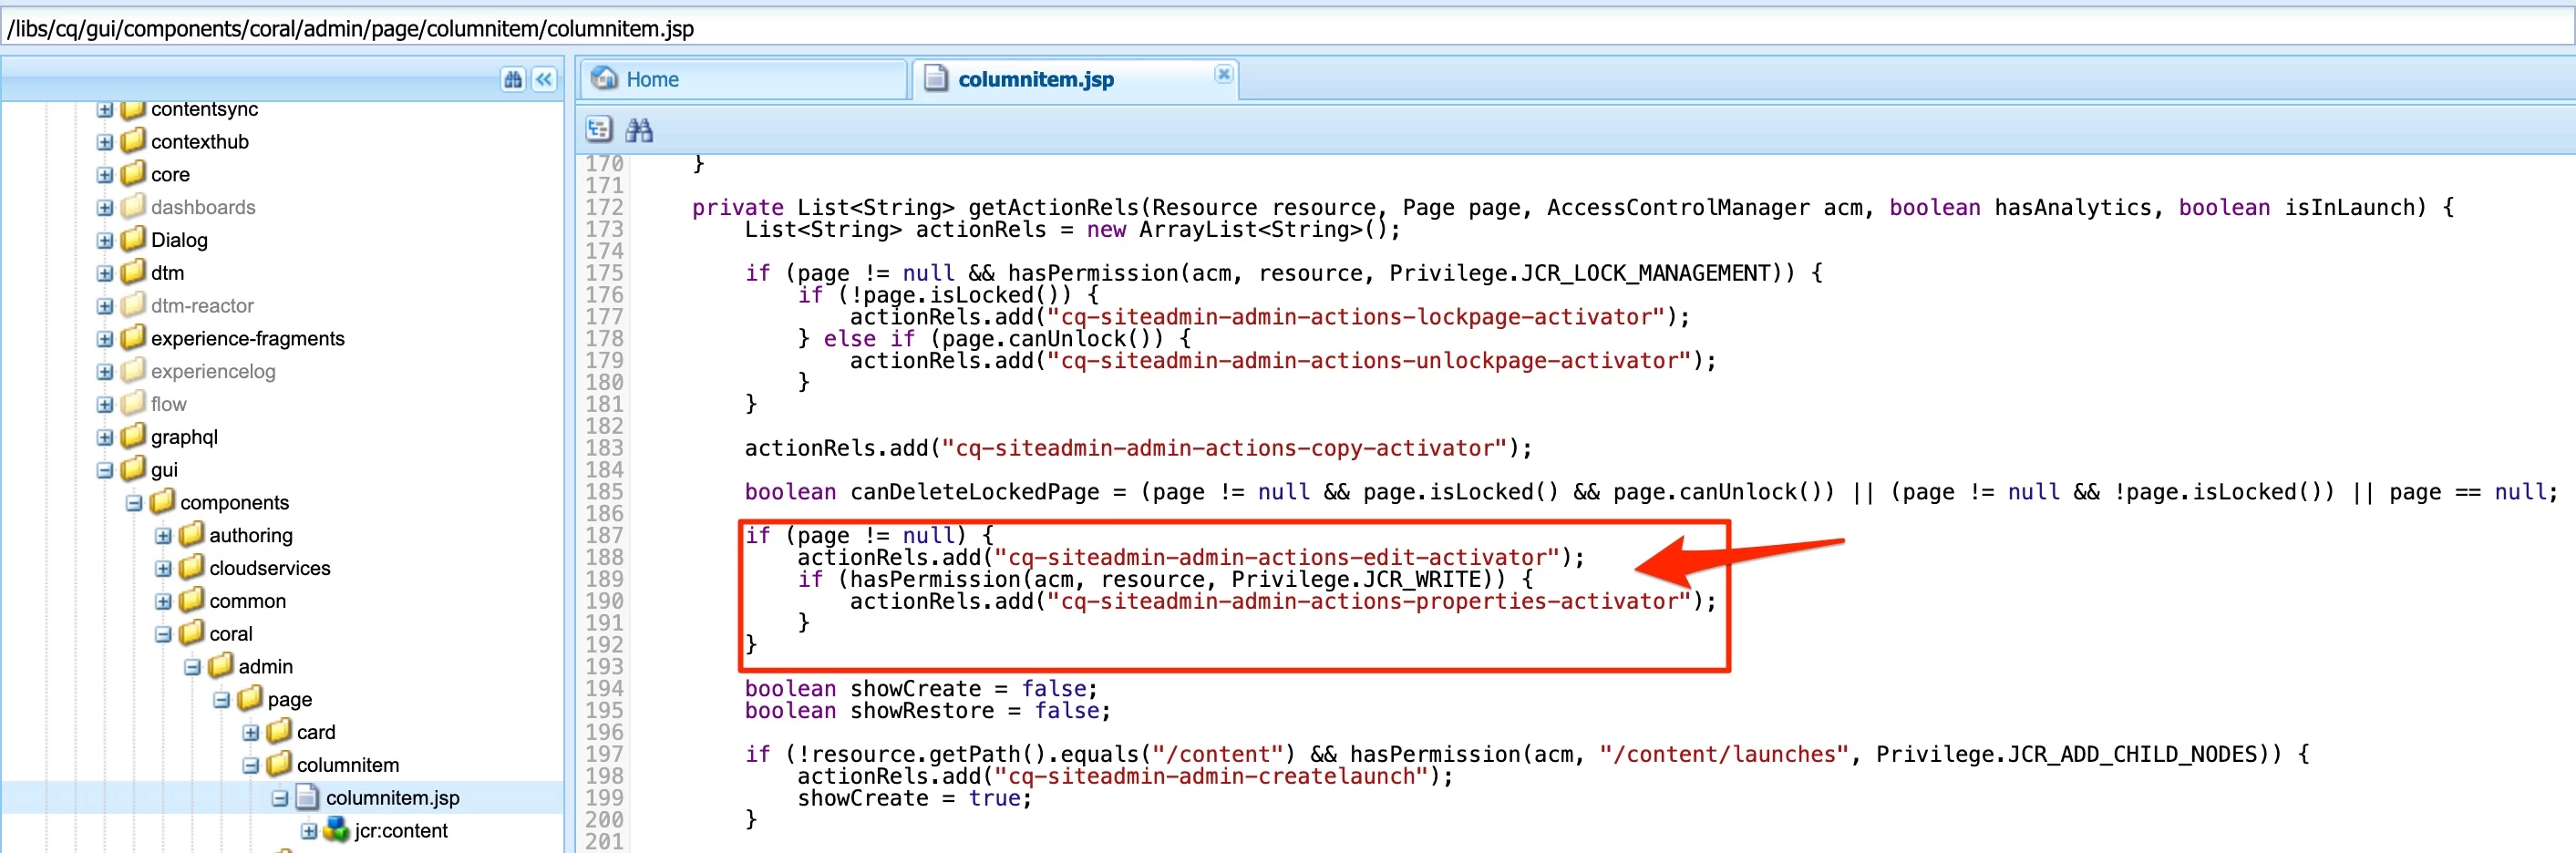Expand the dashboards folder node
2576x853 pixels.
click(x=105, y=208)
